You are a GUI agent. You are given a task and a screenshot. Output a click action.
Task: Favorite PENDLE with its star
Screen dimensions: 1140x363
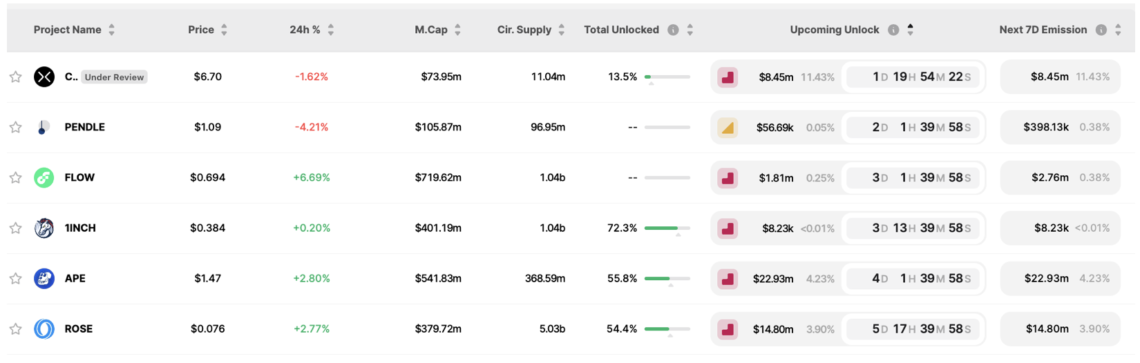(15, 127)
